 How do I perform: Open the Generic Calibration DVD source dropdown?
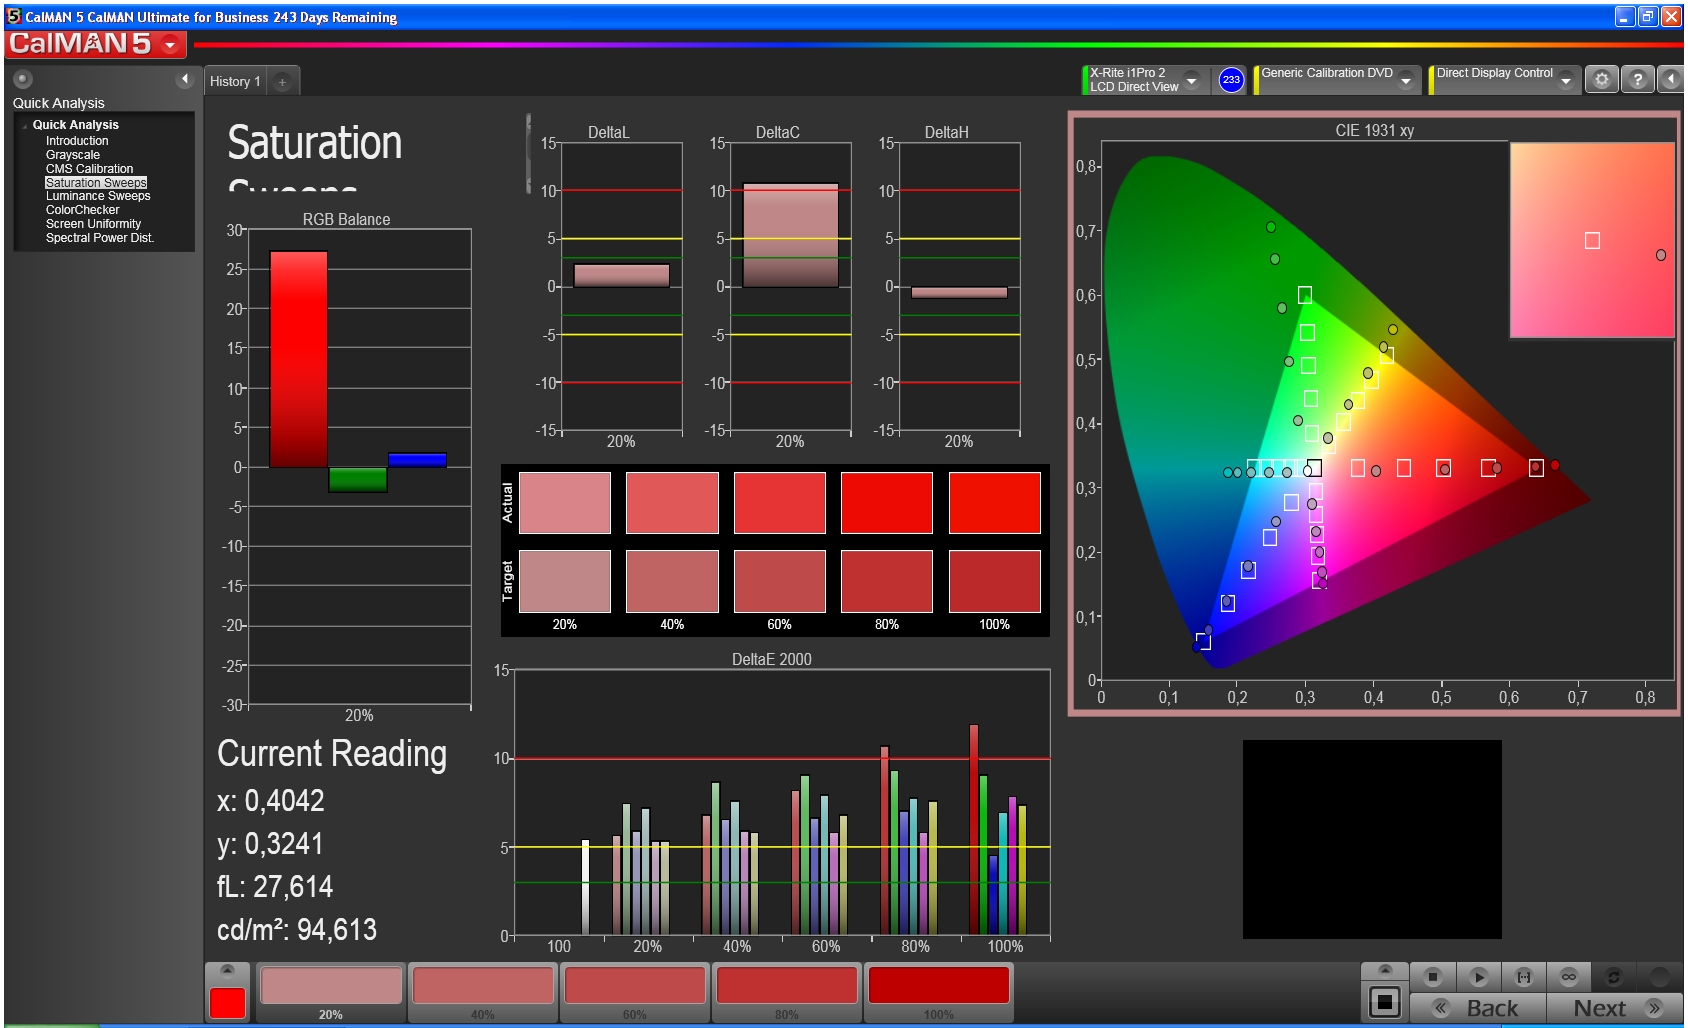[1406, 81]
